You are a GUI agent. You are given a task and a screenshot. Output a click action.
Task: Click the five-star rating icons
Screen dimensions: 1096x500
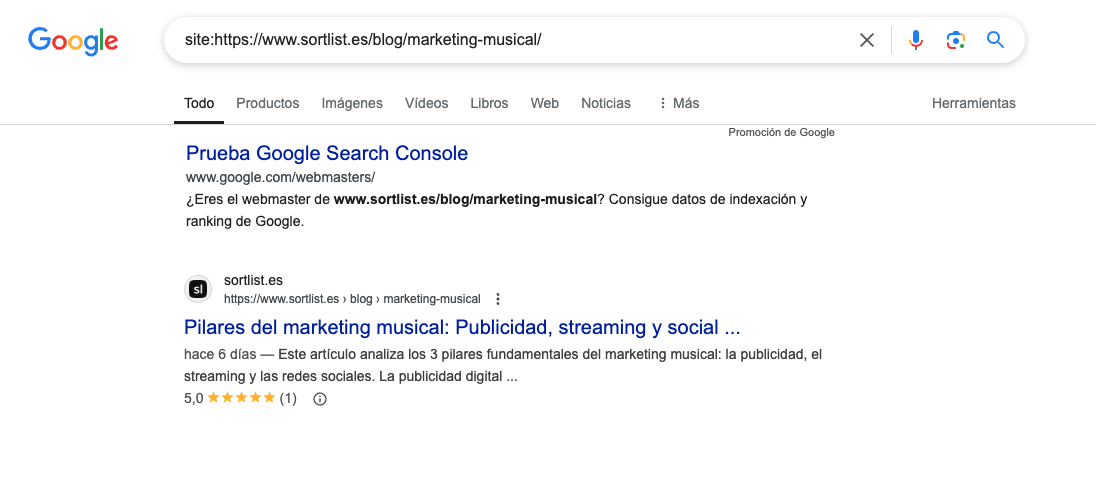(241, 399)
